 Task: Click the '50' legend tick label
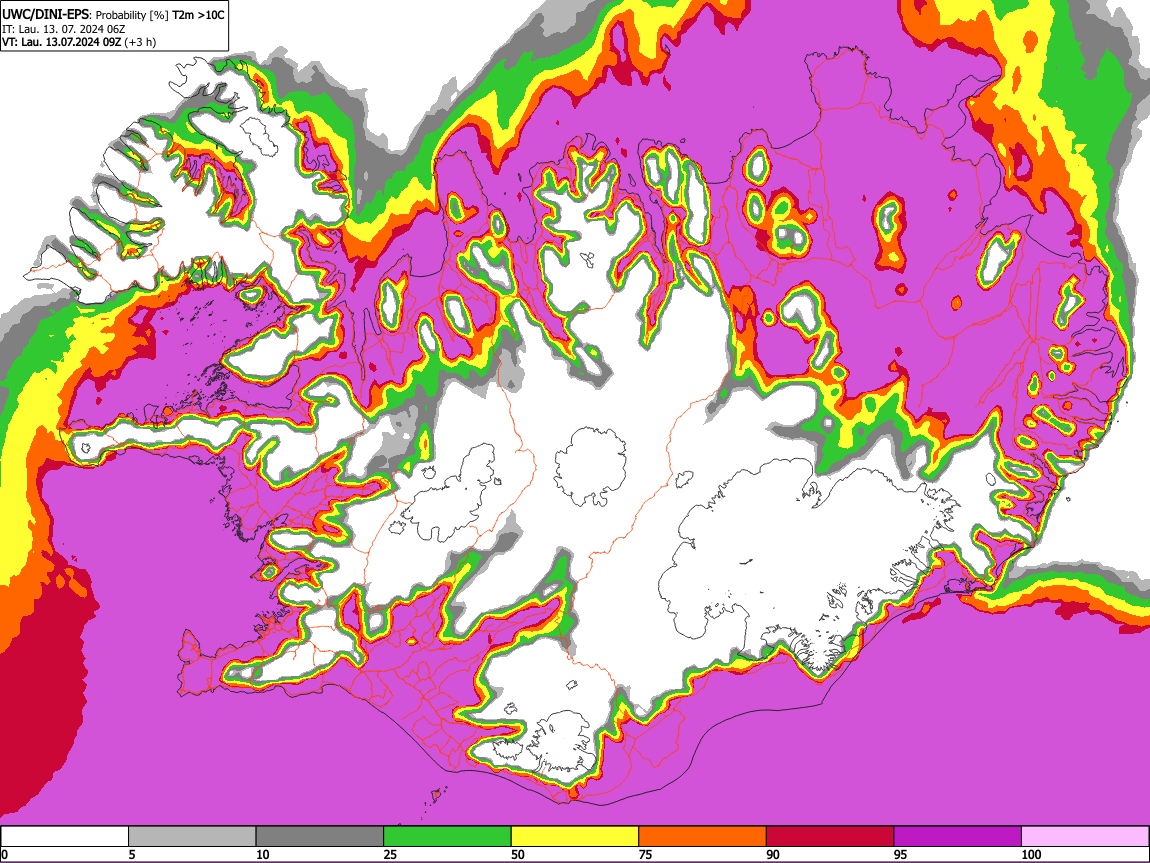518,854
